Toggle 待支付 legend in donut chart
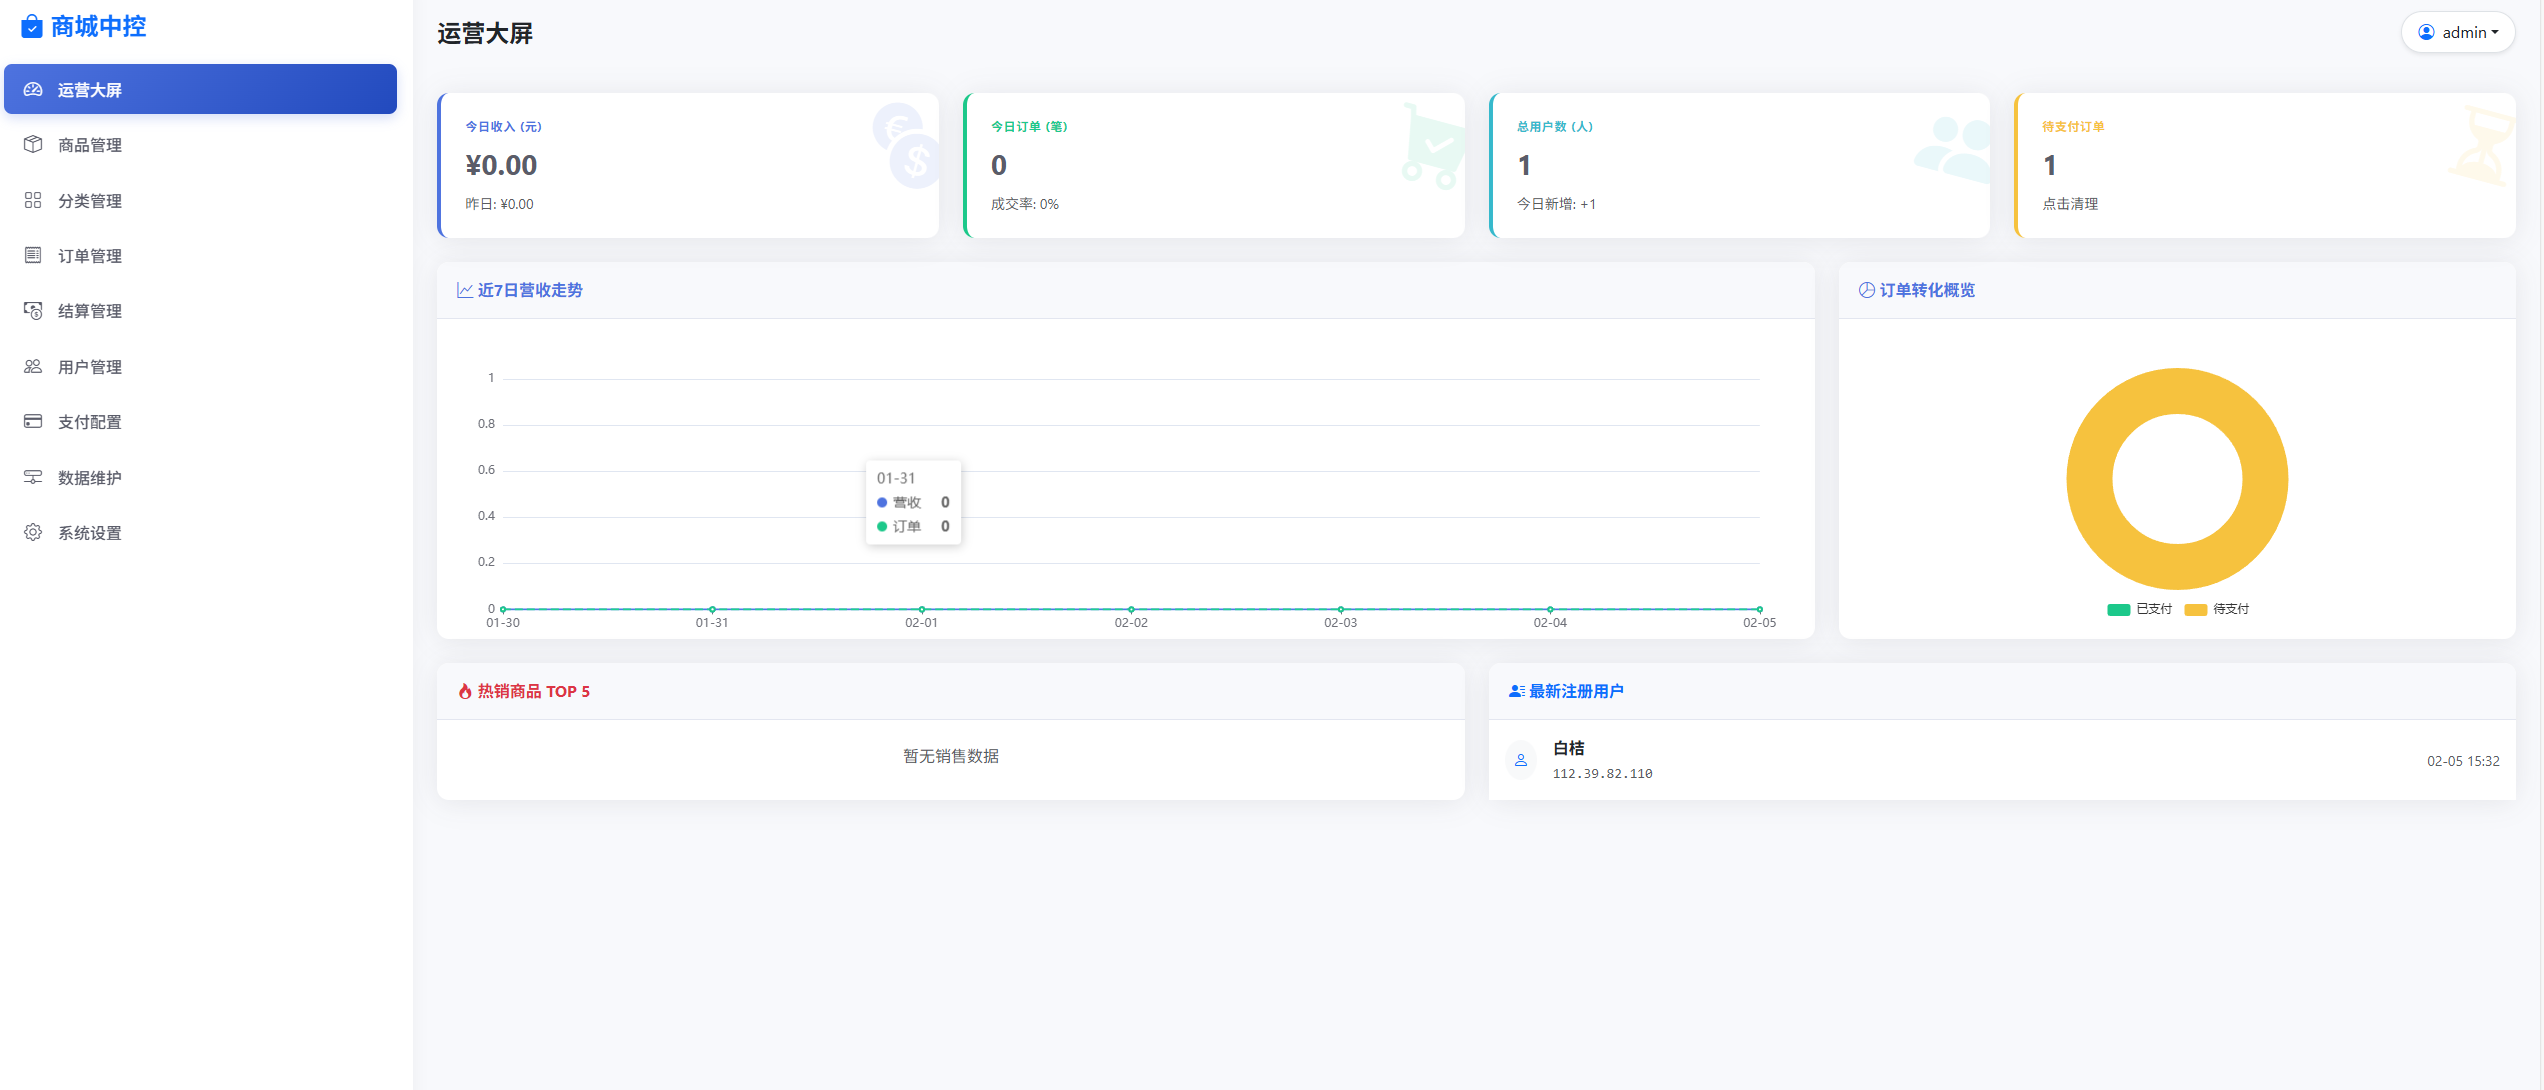This screenshot has width=2544, height=1090. [2217, 609]
